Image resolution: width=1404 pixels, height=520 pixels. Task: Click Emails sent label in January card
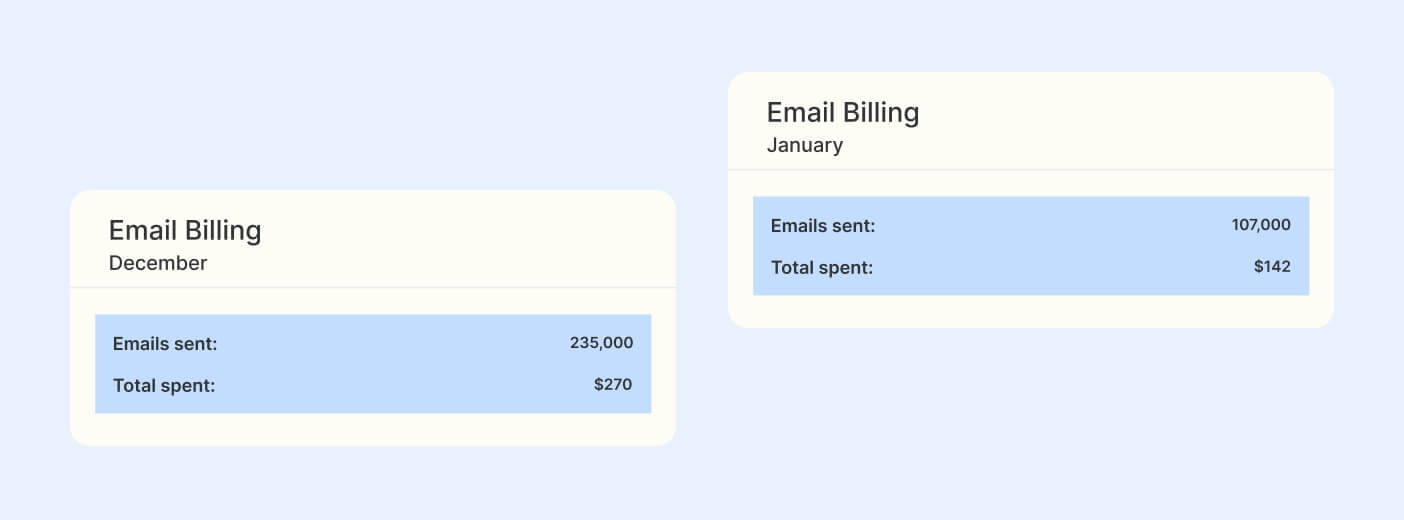pyautogui.click(x=823, y=226)
